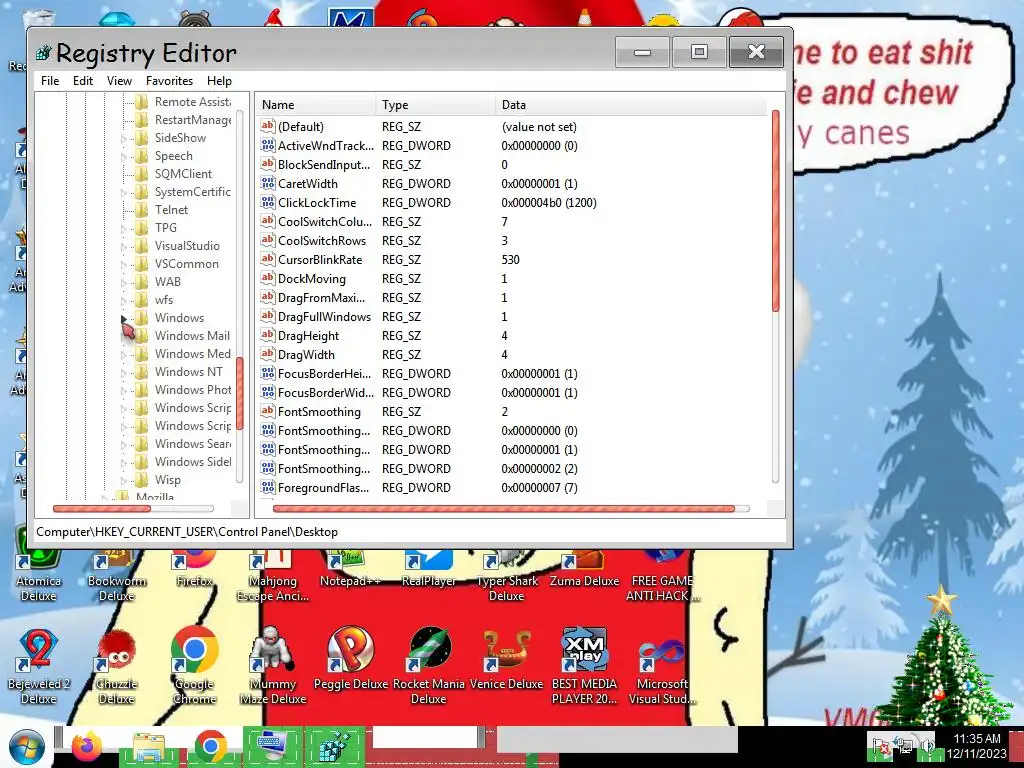Expand the WAB key
This screenshot has width=1024, height=768.
[x=123, y=283]
